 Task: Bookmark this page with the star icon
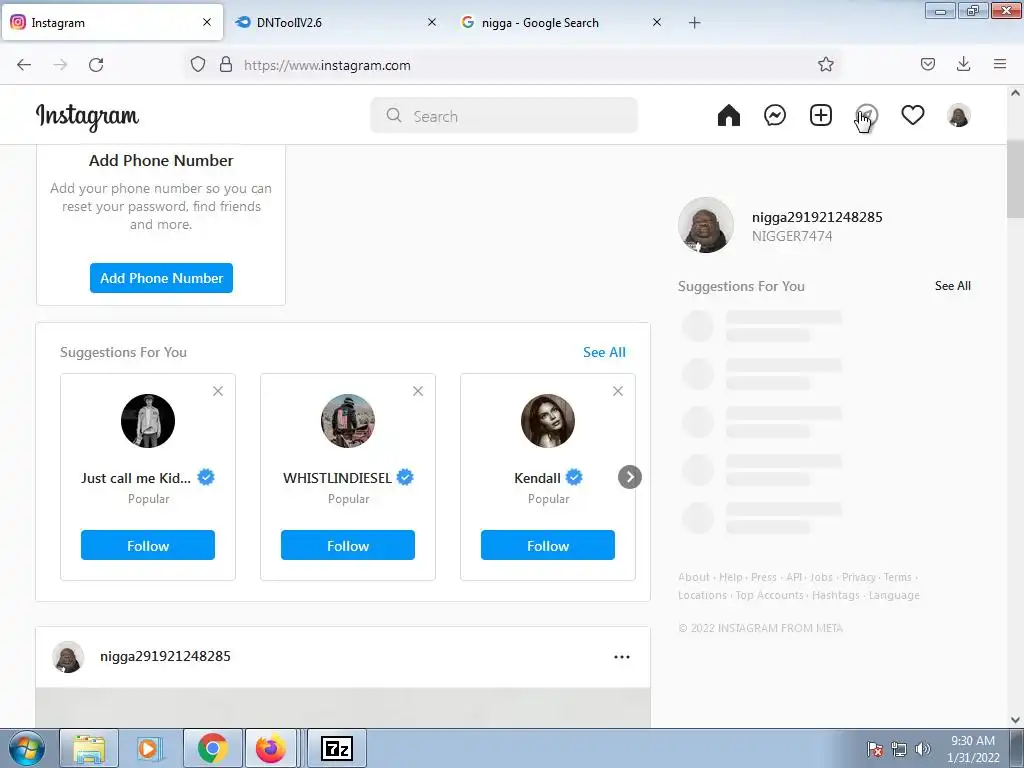pos(825,65)
